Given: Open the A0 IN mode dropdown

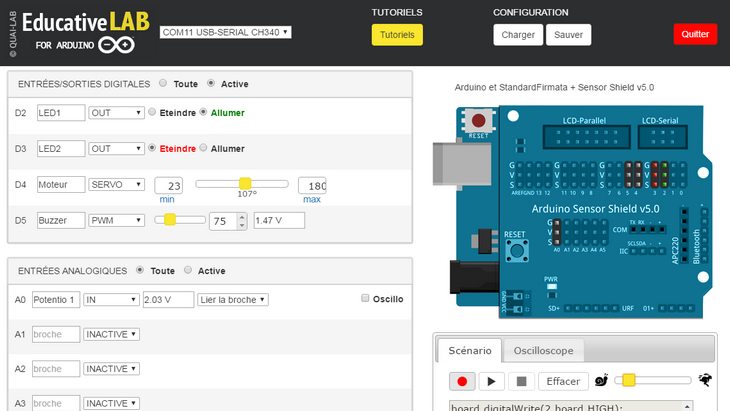Looking at the screenshot, I should coord(111,299).
